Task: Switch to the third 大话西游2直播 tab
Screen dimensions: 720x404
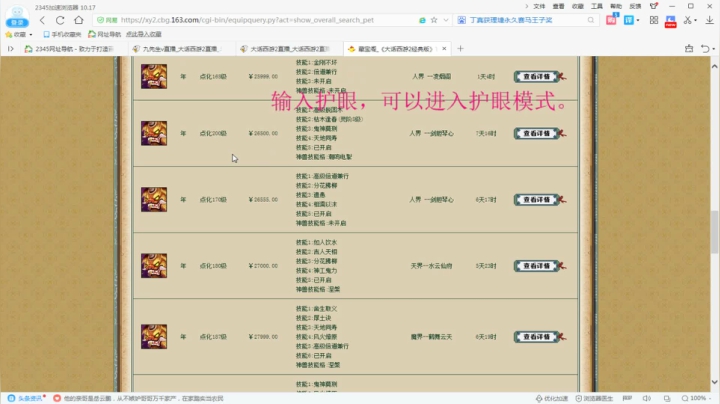Action: [287, 49]
